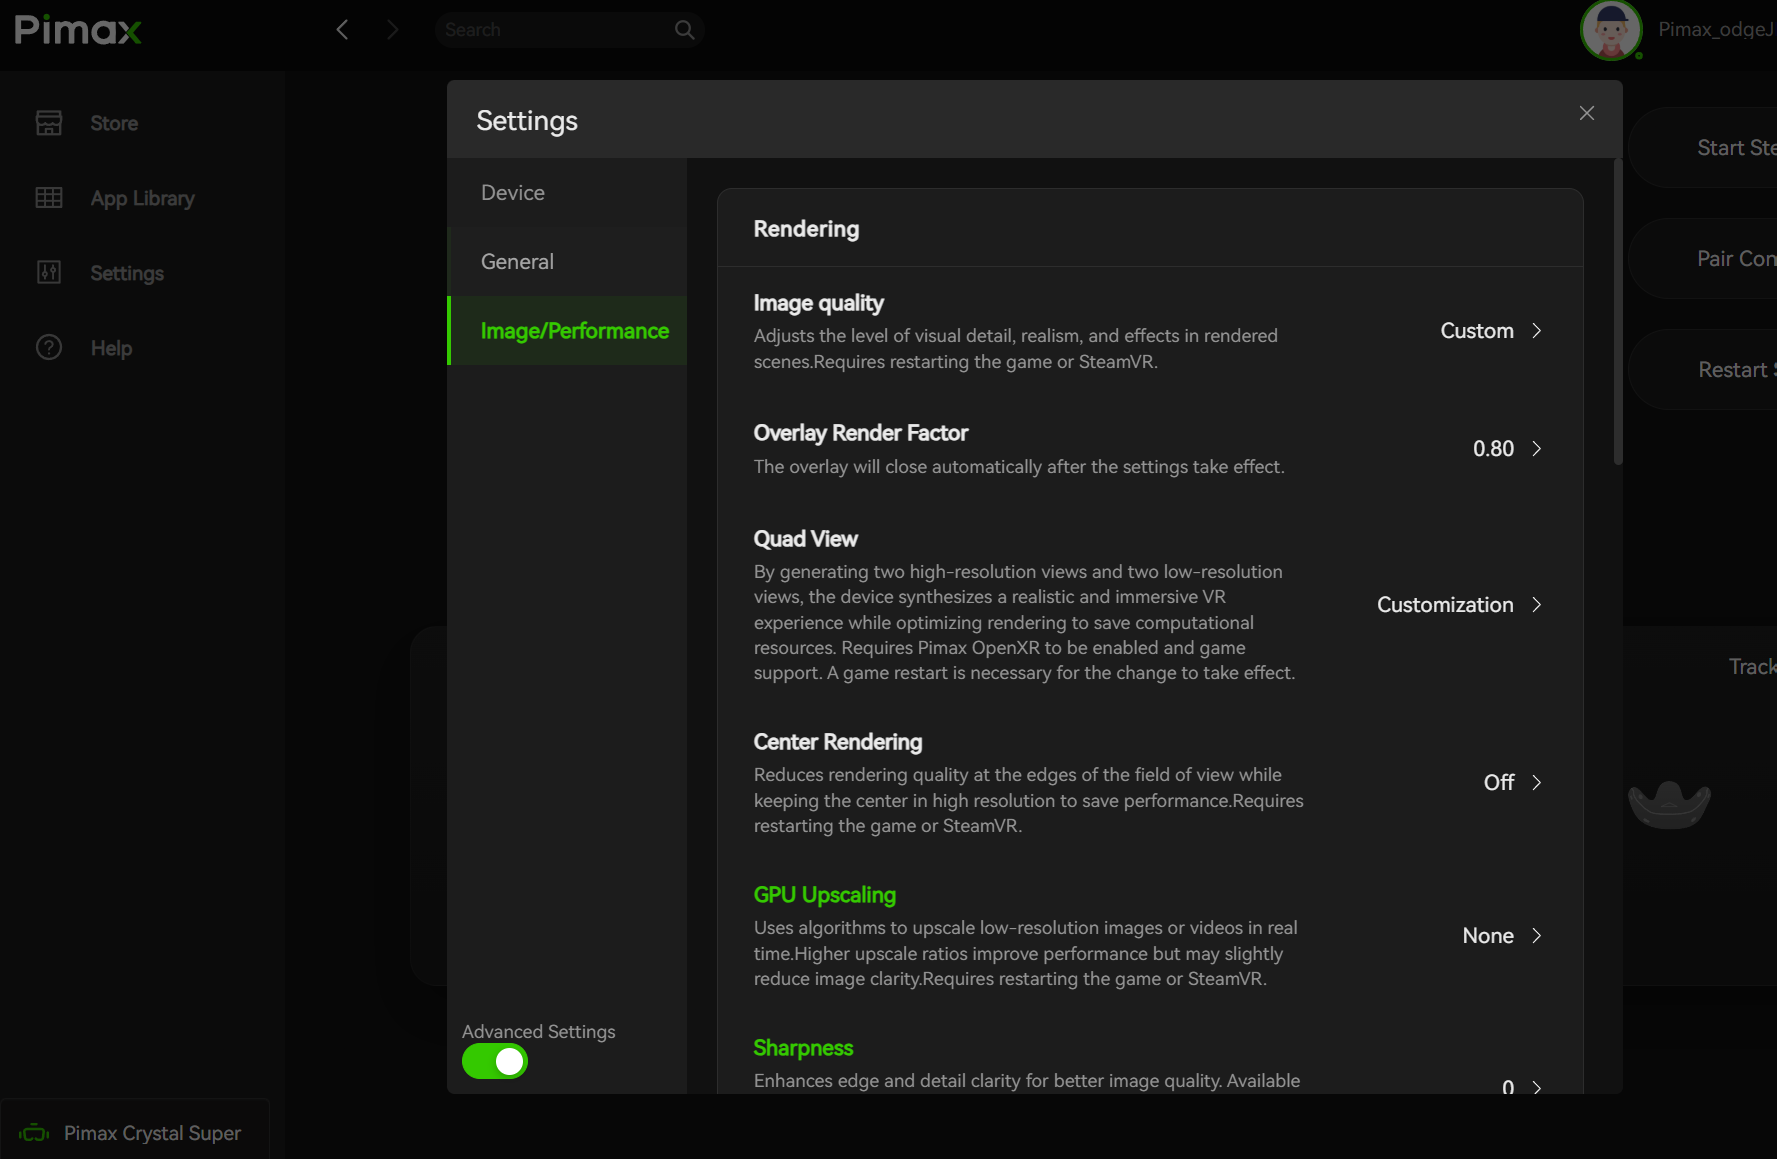
Task: Select the Image/Performance tab
Action: click(567, 330)
